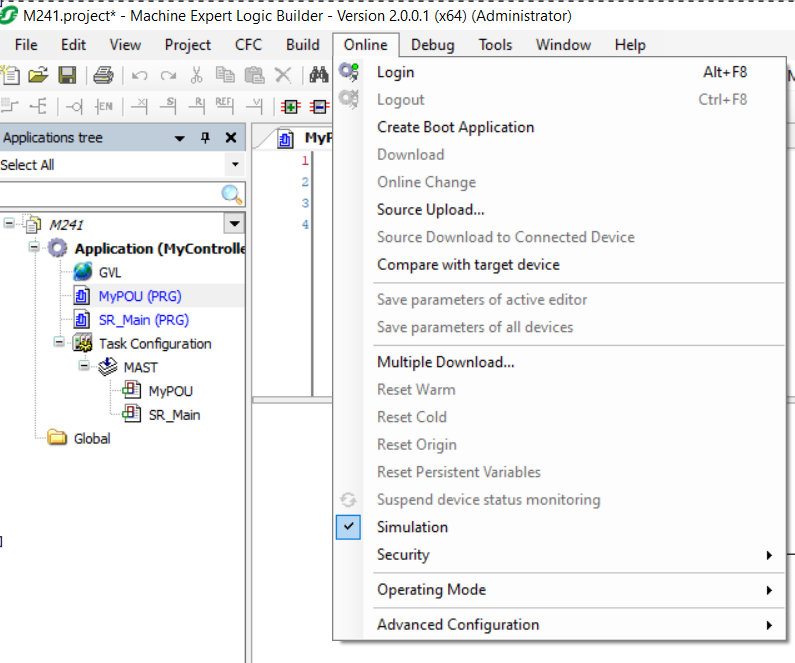Viewport: 795px width, 663px height.
Task: Open the Build menu
Action: point(303,45)
